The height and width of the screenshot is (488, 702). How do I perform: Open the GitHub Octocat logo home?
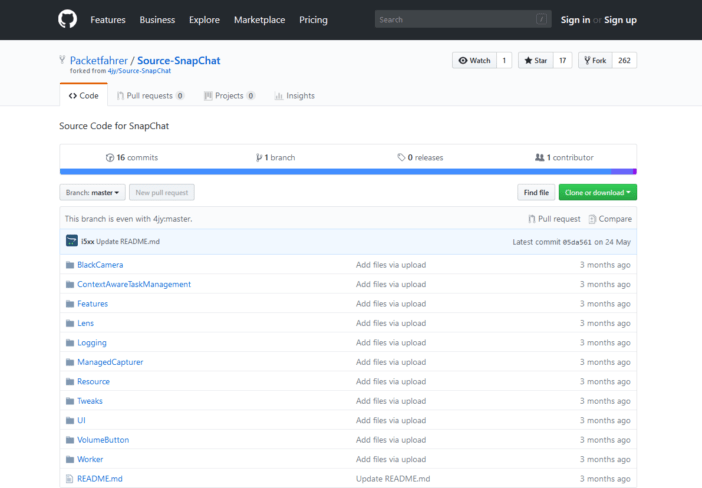point(67,20)
